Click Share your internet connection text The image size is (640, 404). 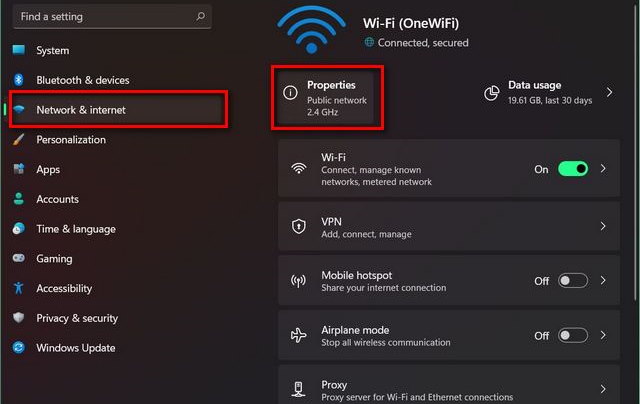click(x=384, y=288)
